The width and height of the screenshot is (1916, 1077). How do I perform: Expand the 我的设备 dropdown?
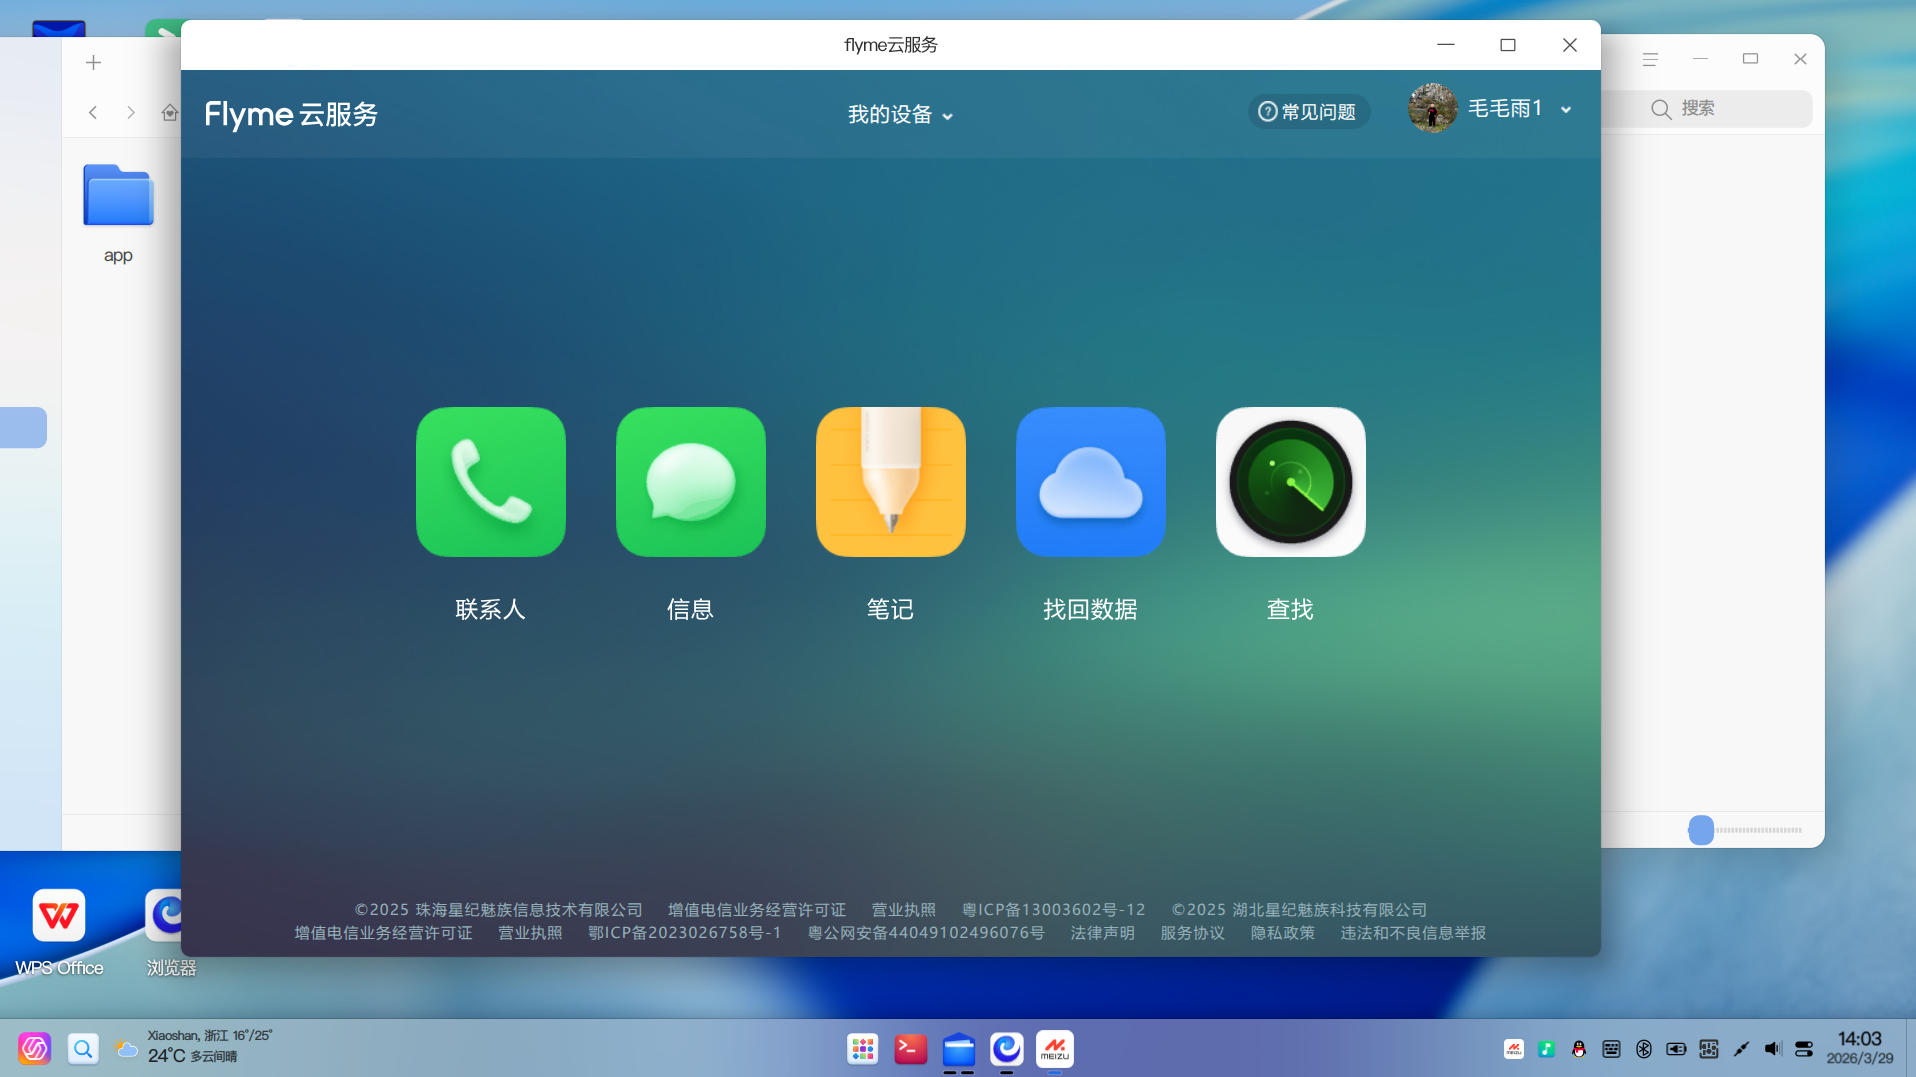[900, 115]
